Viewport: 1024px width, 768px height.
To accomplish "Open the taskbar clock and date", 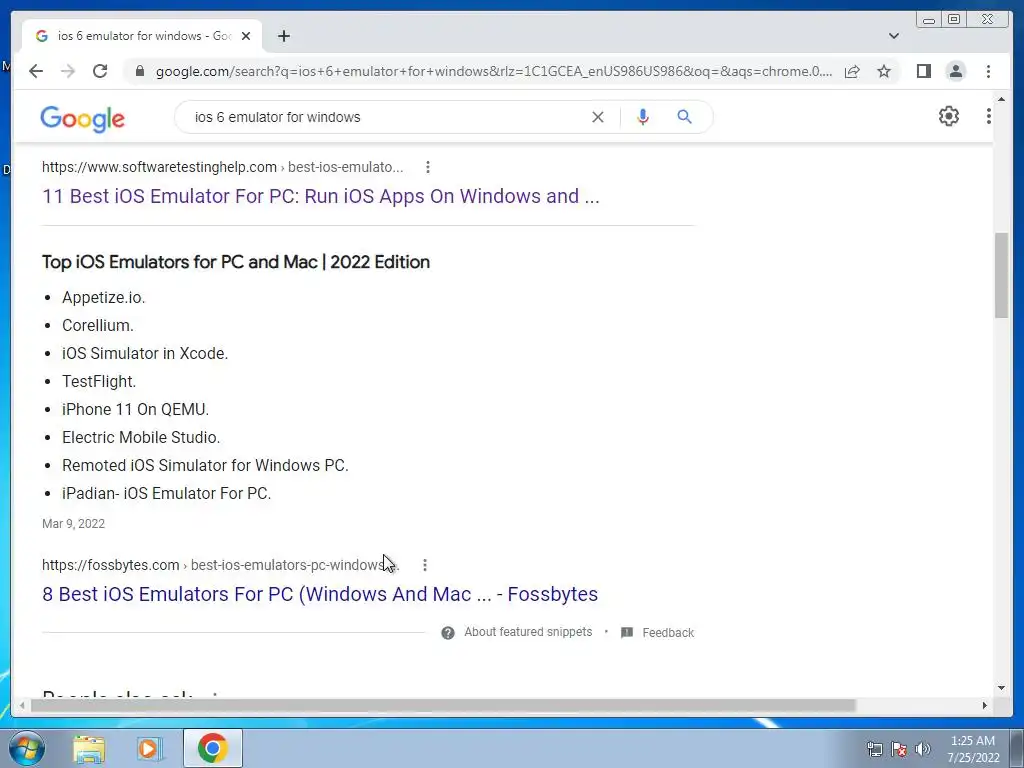I will coord(973,749).
